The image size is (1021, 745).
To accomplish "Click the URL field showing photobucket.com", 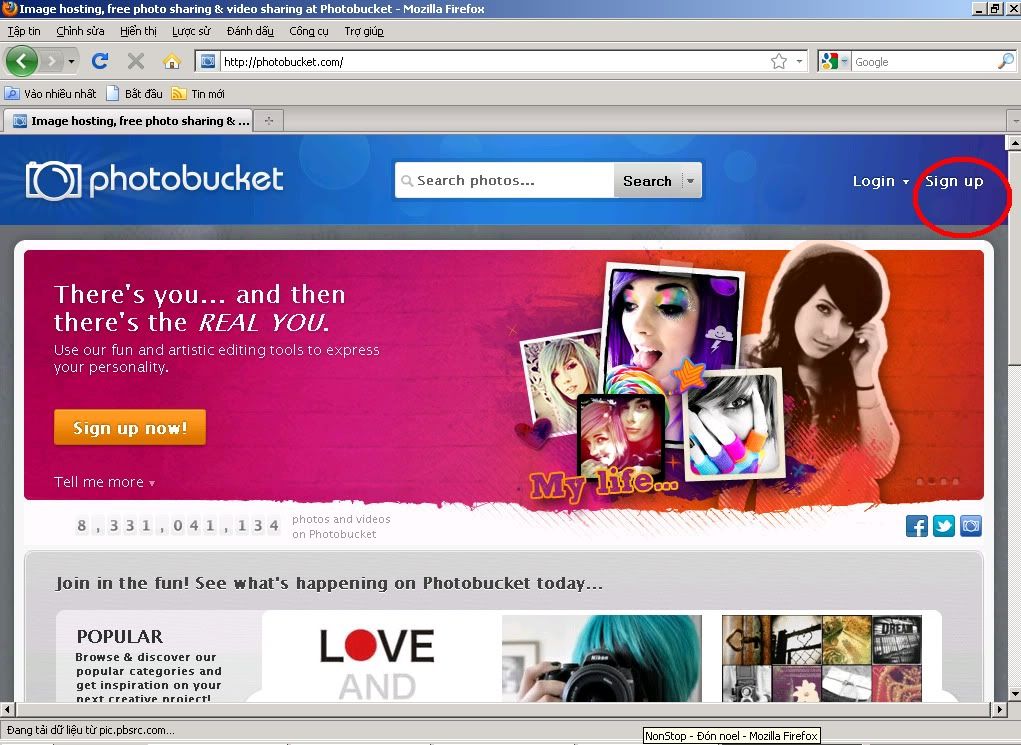I will click(494, 62).
